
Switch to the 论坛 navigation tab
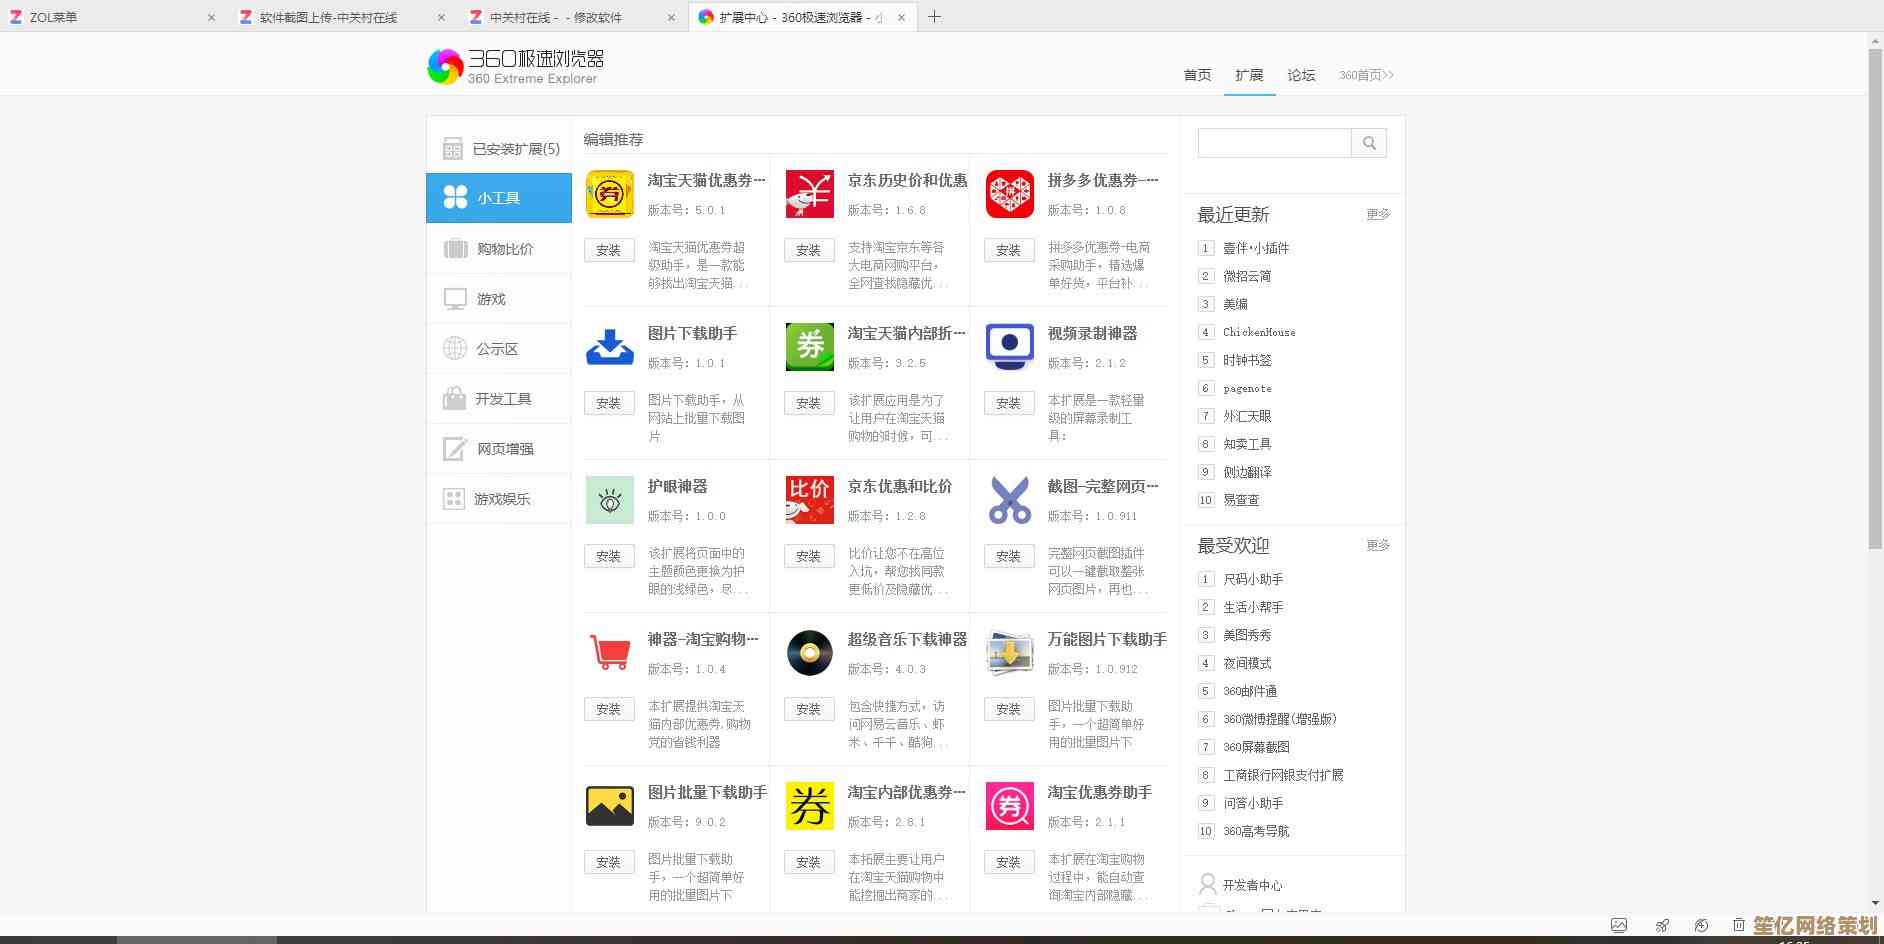tap(1300, 75)
